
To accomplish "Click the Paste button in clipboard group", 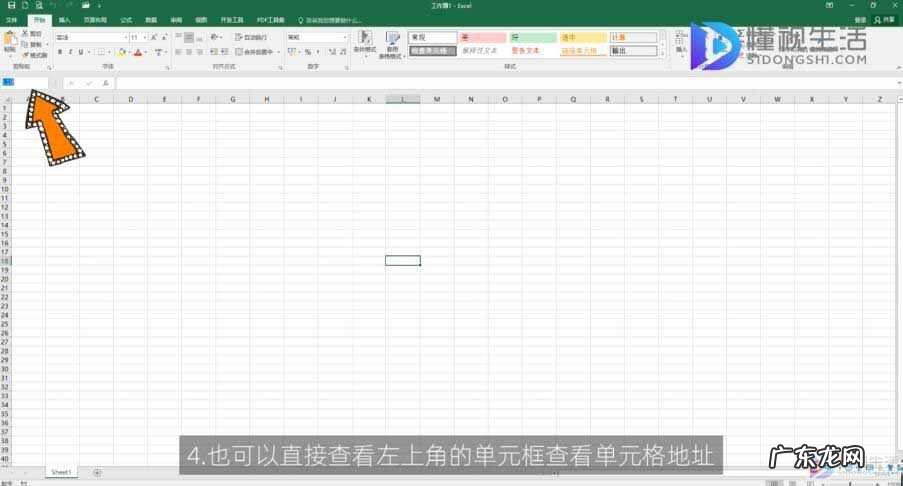I will pos(10,43).
